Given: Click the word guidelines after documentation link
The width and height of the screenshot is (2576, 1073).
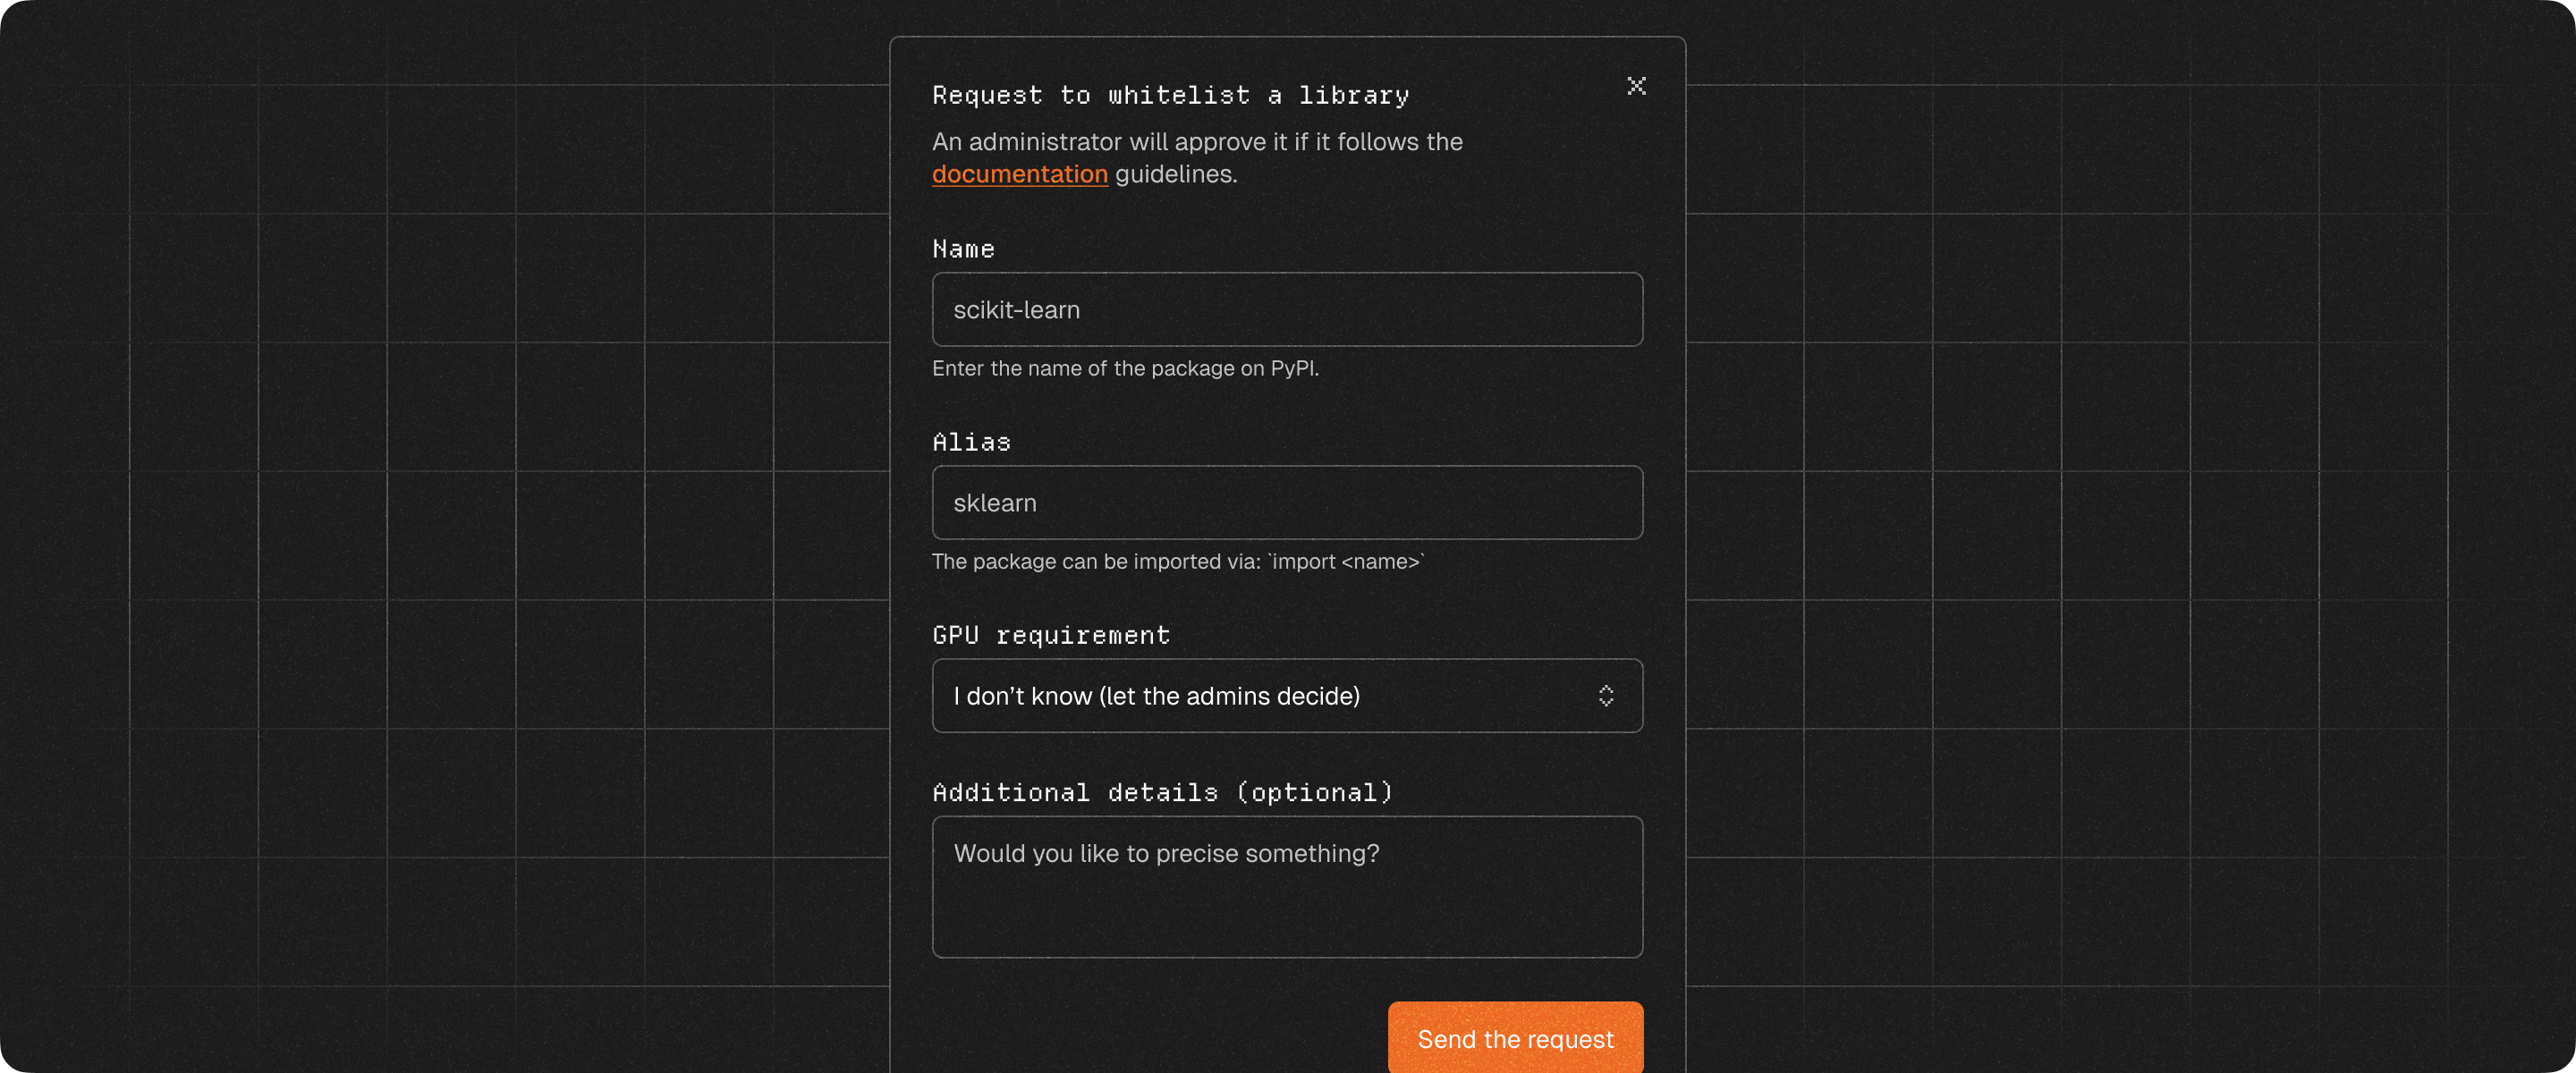Looking at the screenshot, I should point(1175,174).
